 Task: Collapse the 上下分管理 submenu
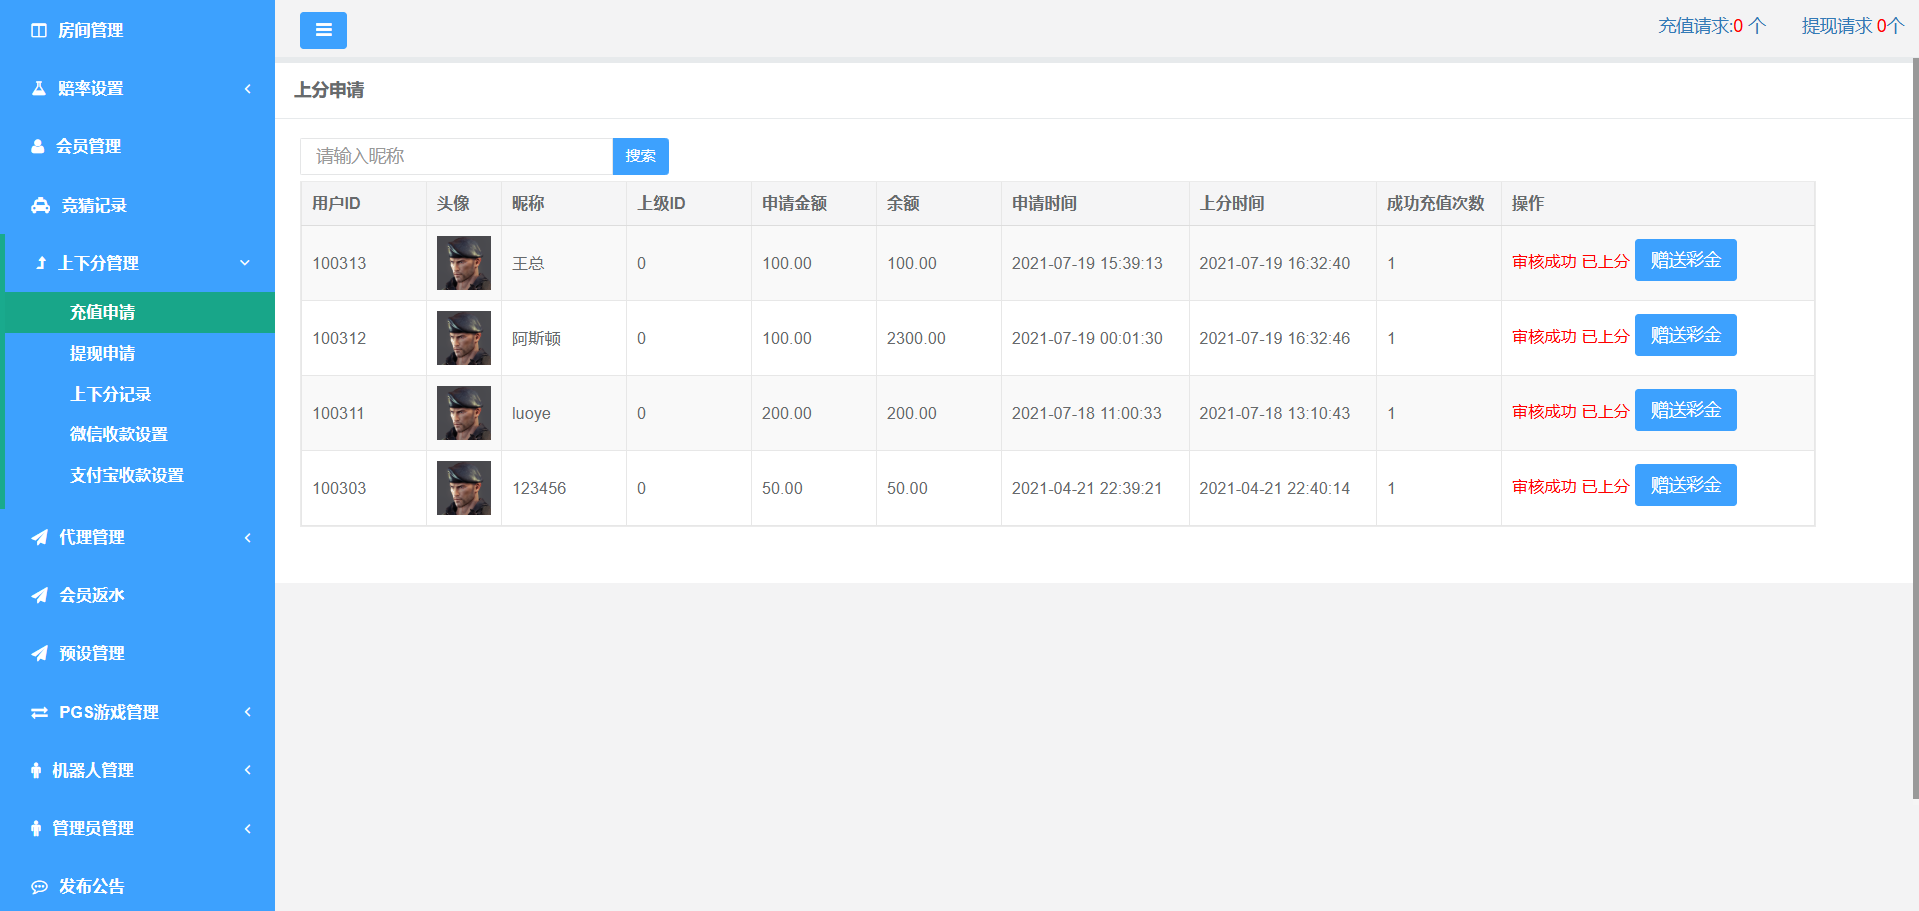[245, 263]
